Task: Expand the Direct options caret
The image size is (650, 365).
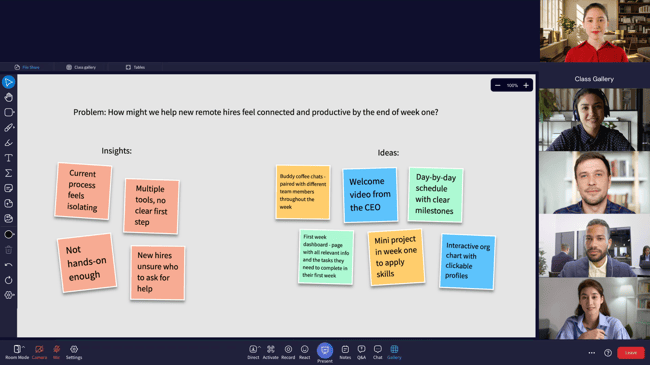Action: pyautogui.click(x=260, y=347)
